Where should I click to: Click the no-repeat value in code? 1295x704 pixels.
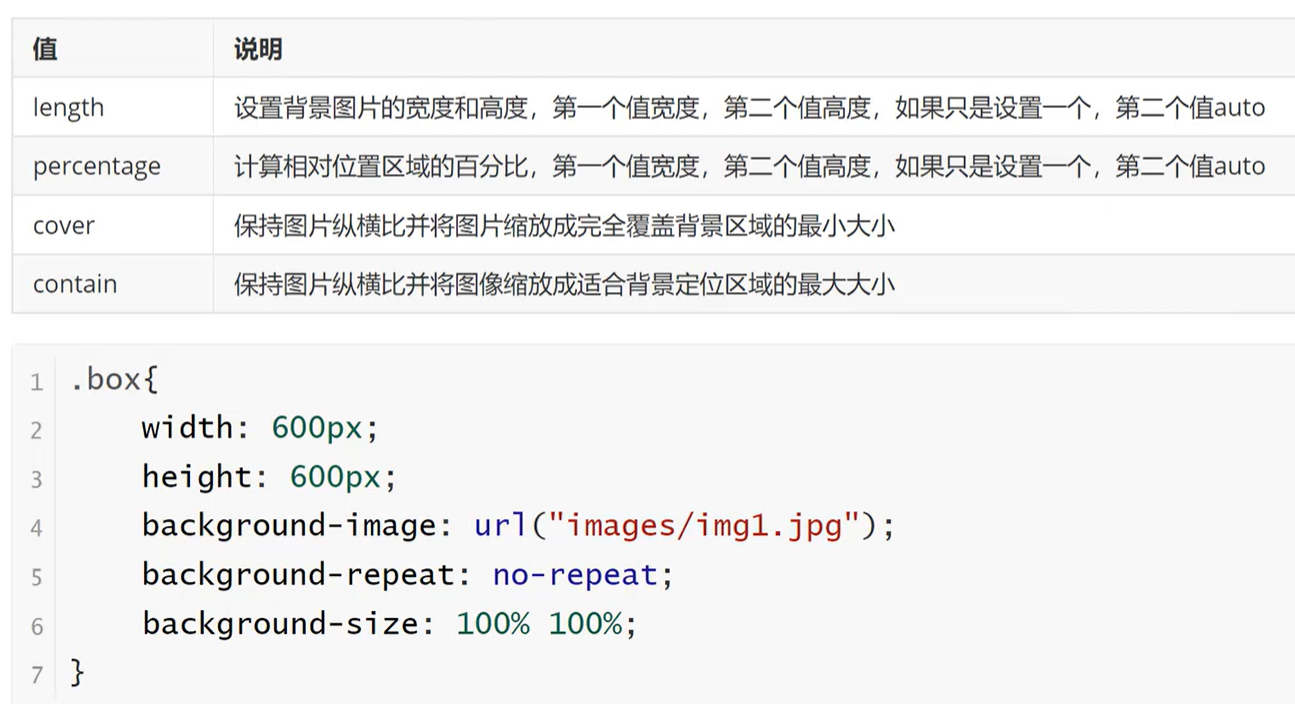pyautogui.click(x=575, y=575)
